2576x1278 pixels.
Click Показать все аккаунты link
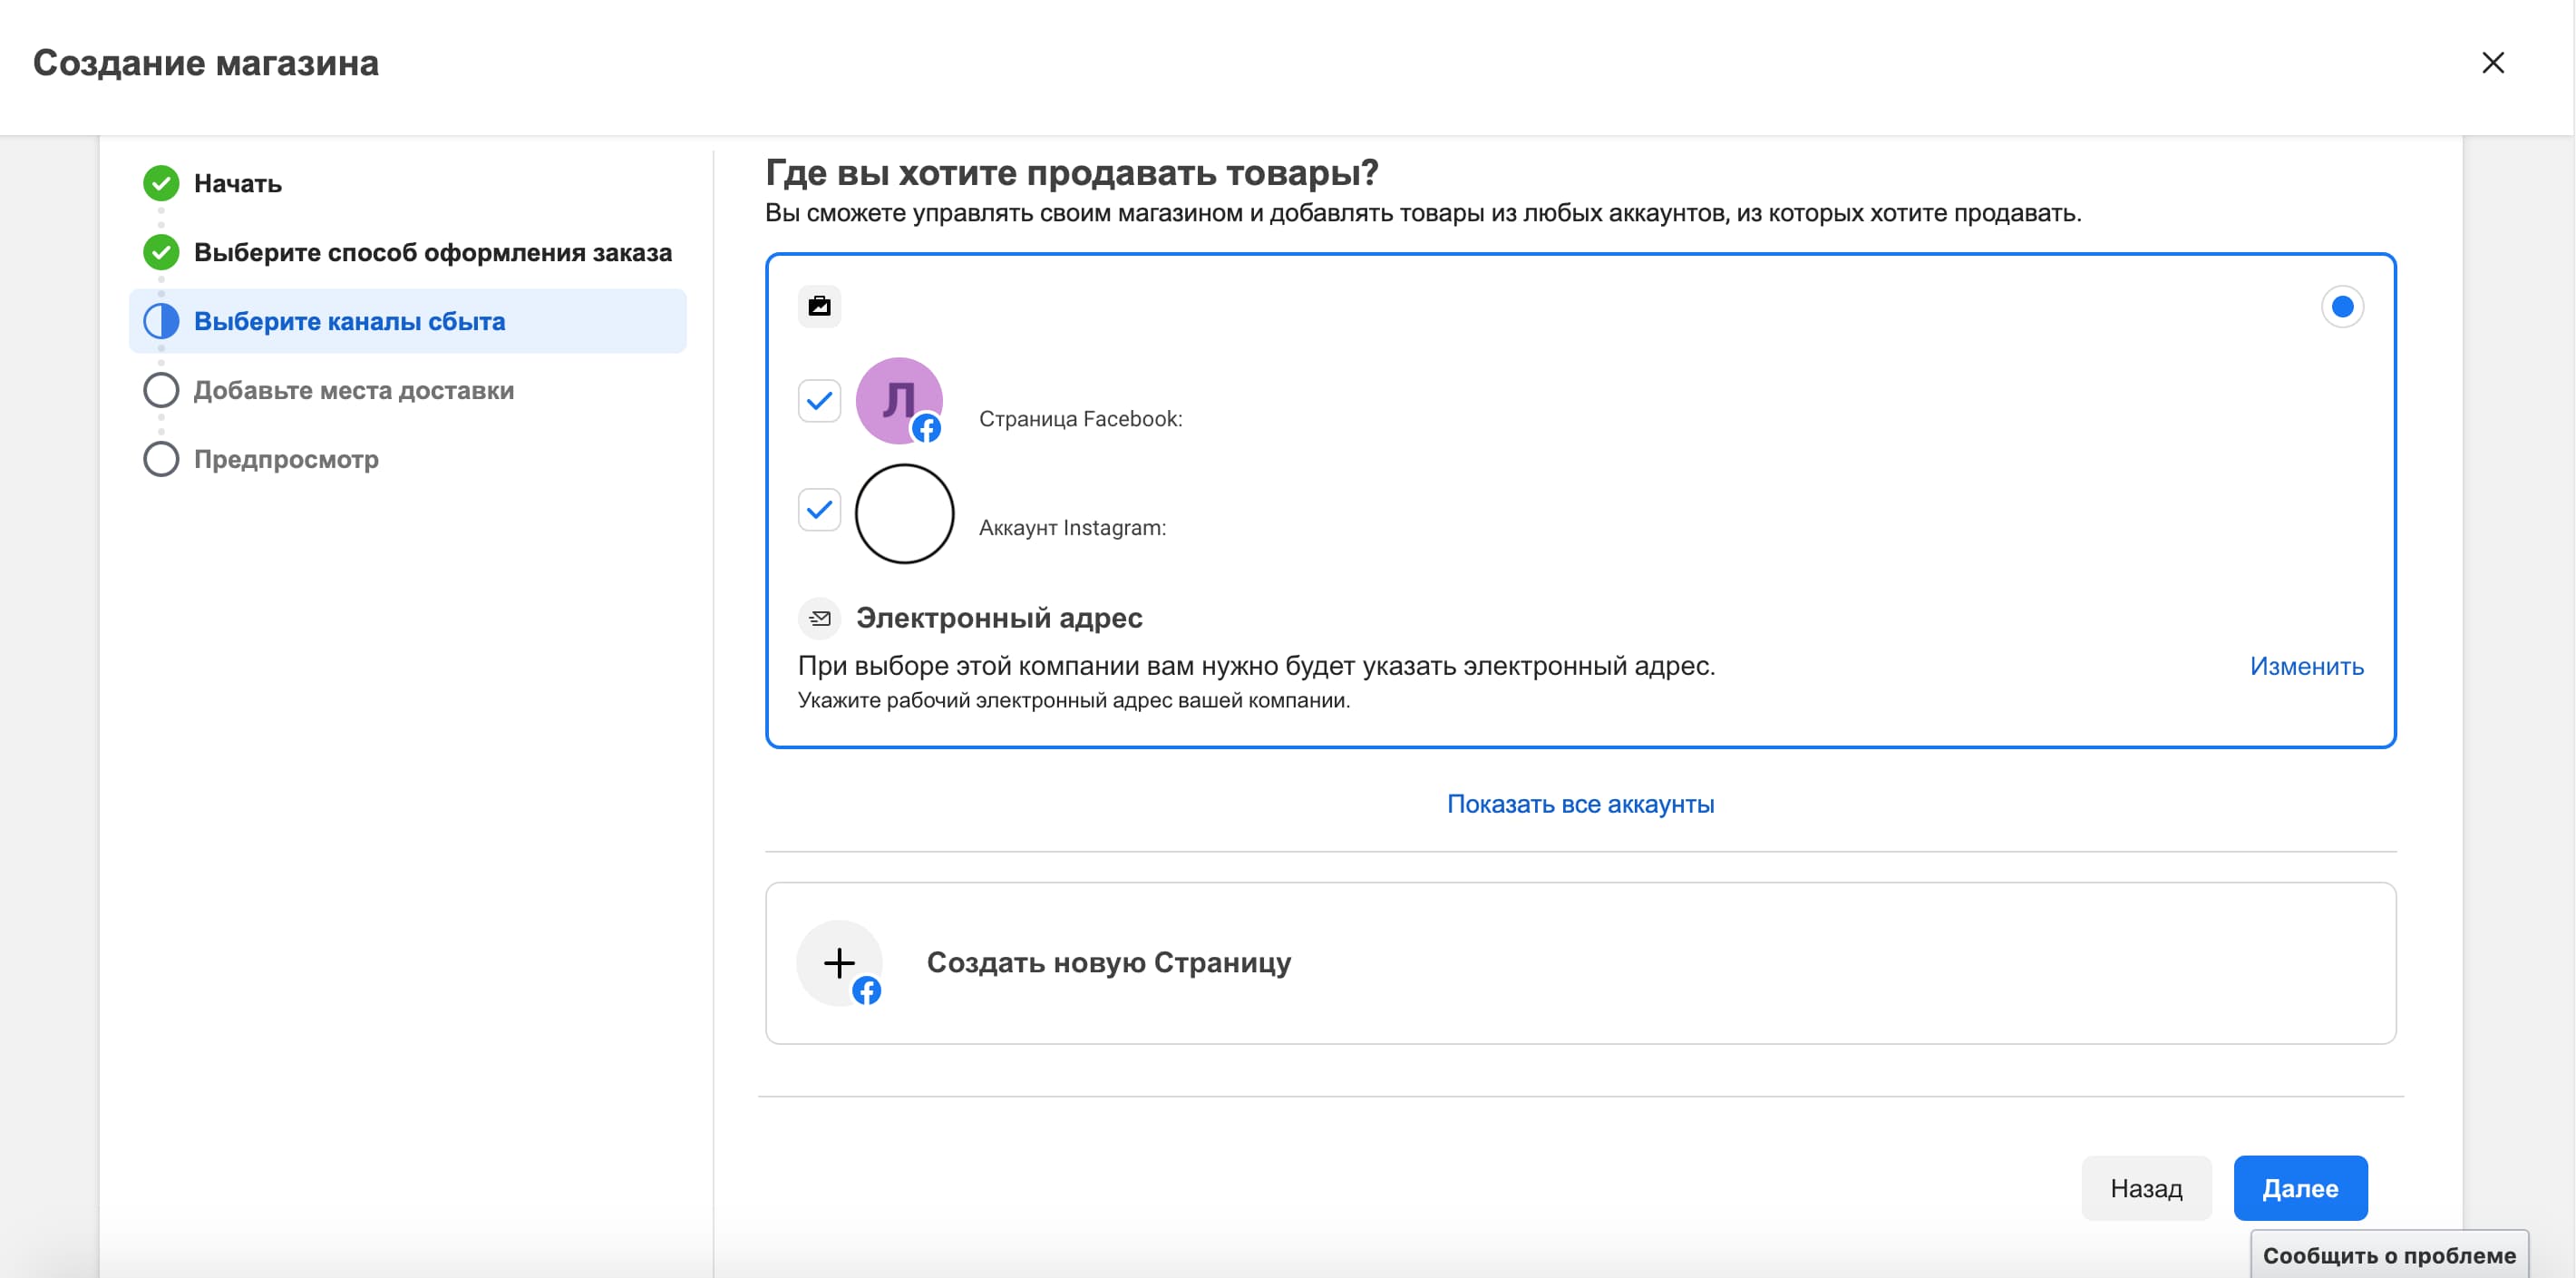coord(1580,804)
